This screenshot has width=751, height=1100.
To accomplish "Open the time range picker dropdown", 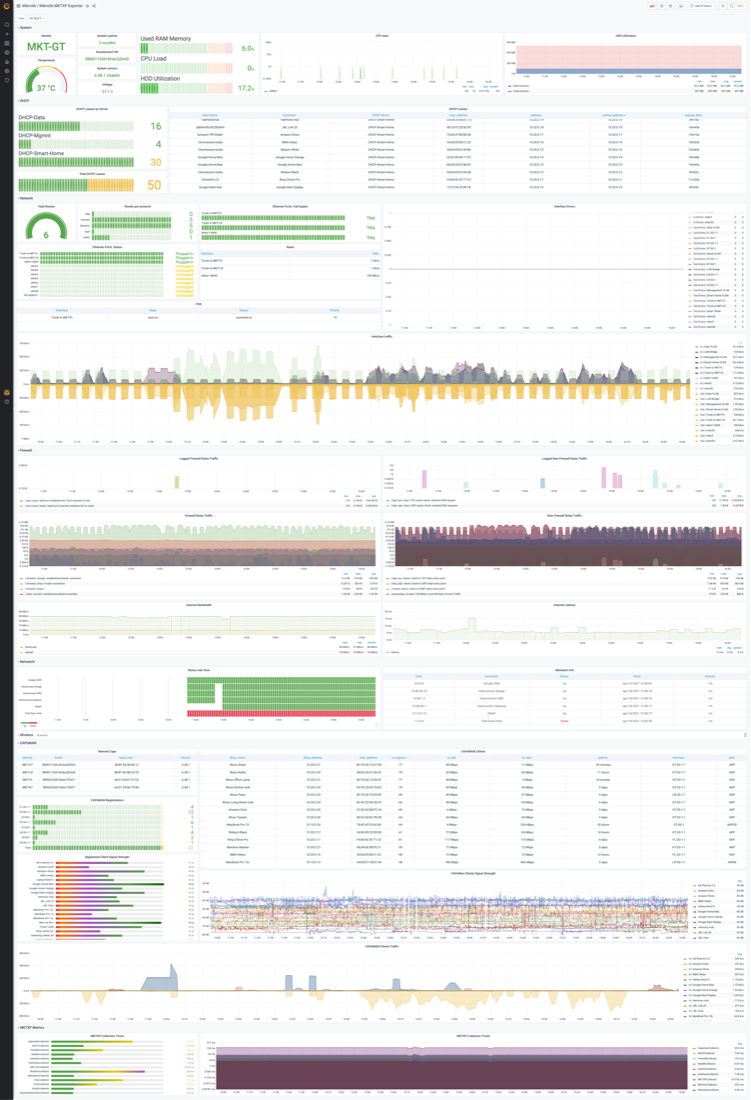I will point(702,6).
